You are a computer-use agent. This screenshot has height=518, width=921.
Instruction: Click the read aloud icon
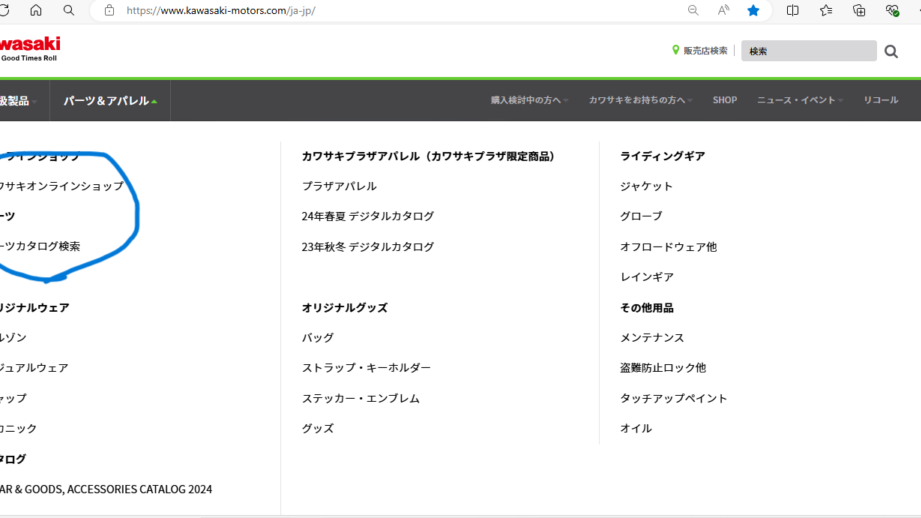(x=723, y=10)
